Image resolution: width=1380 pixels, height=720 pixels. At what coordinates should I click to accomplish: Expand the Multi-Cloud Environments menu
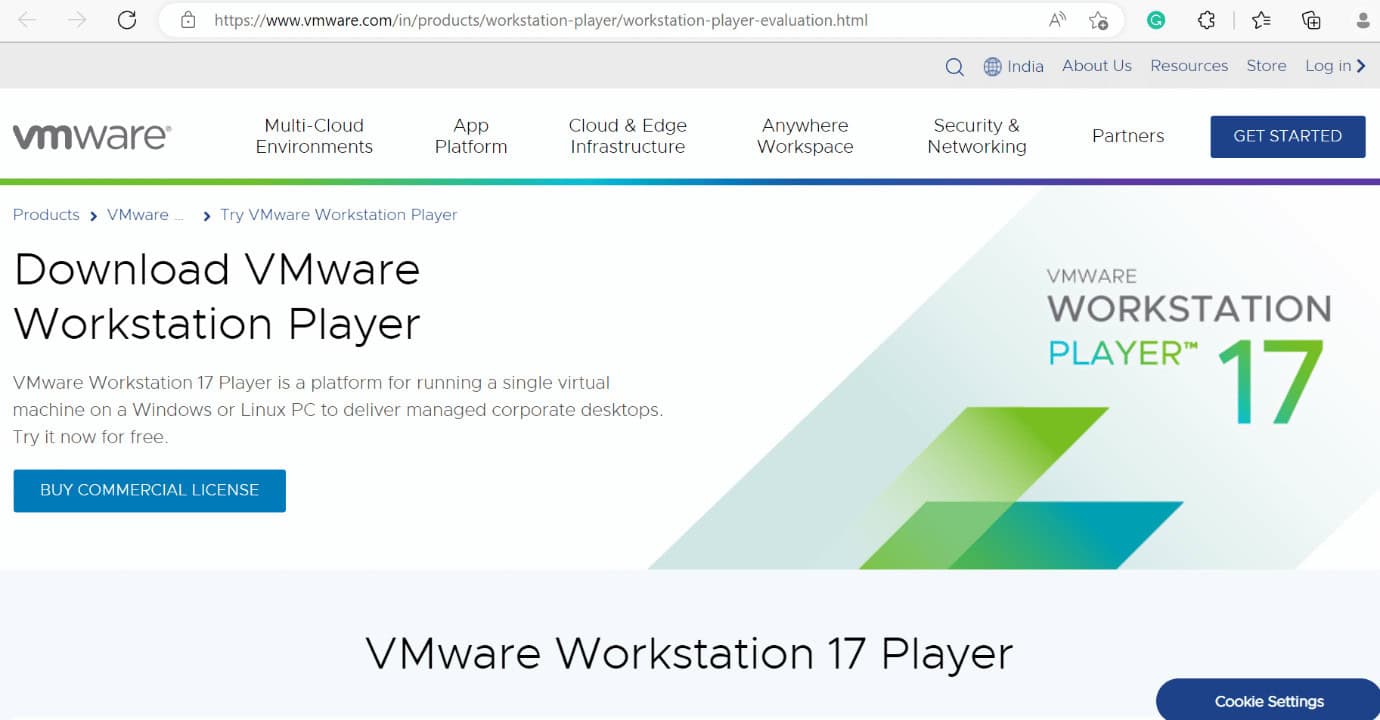click(314, 136)
